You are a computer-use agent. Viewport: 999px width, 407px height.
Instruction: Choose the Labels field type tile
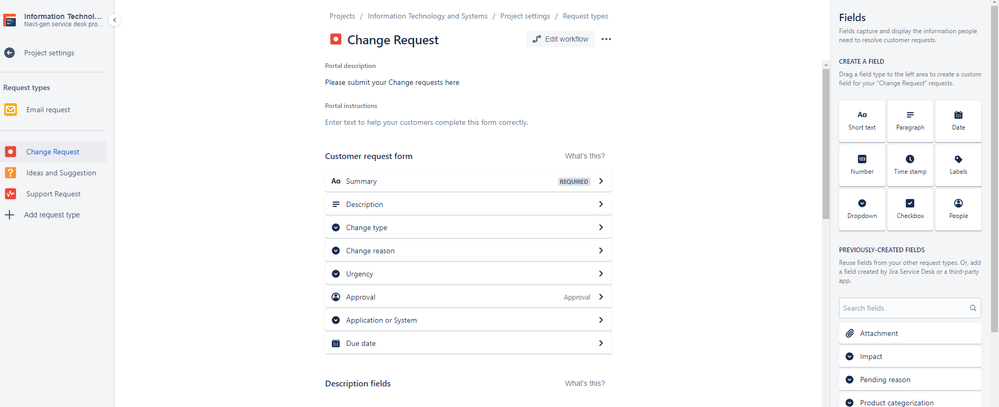click(x=958, y=165)
